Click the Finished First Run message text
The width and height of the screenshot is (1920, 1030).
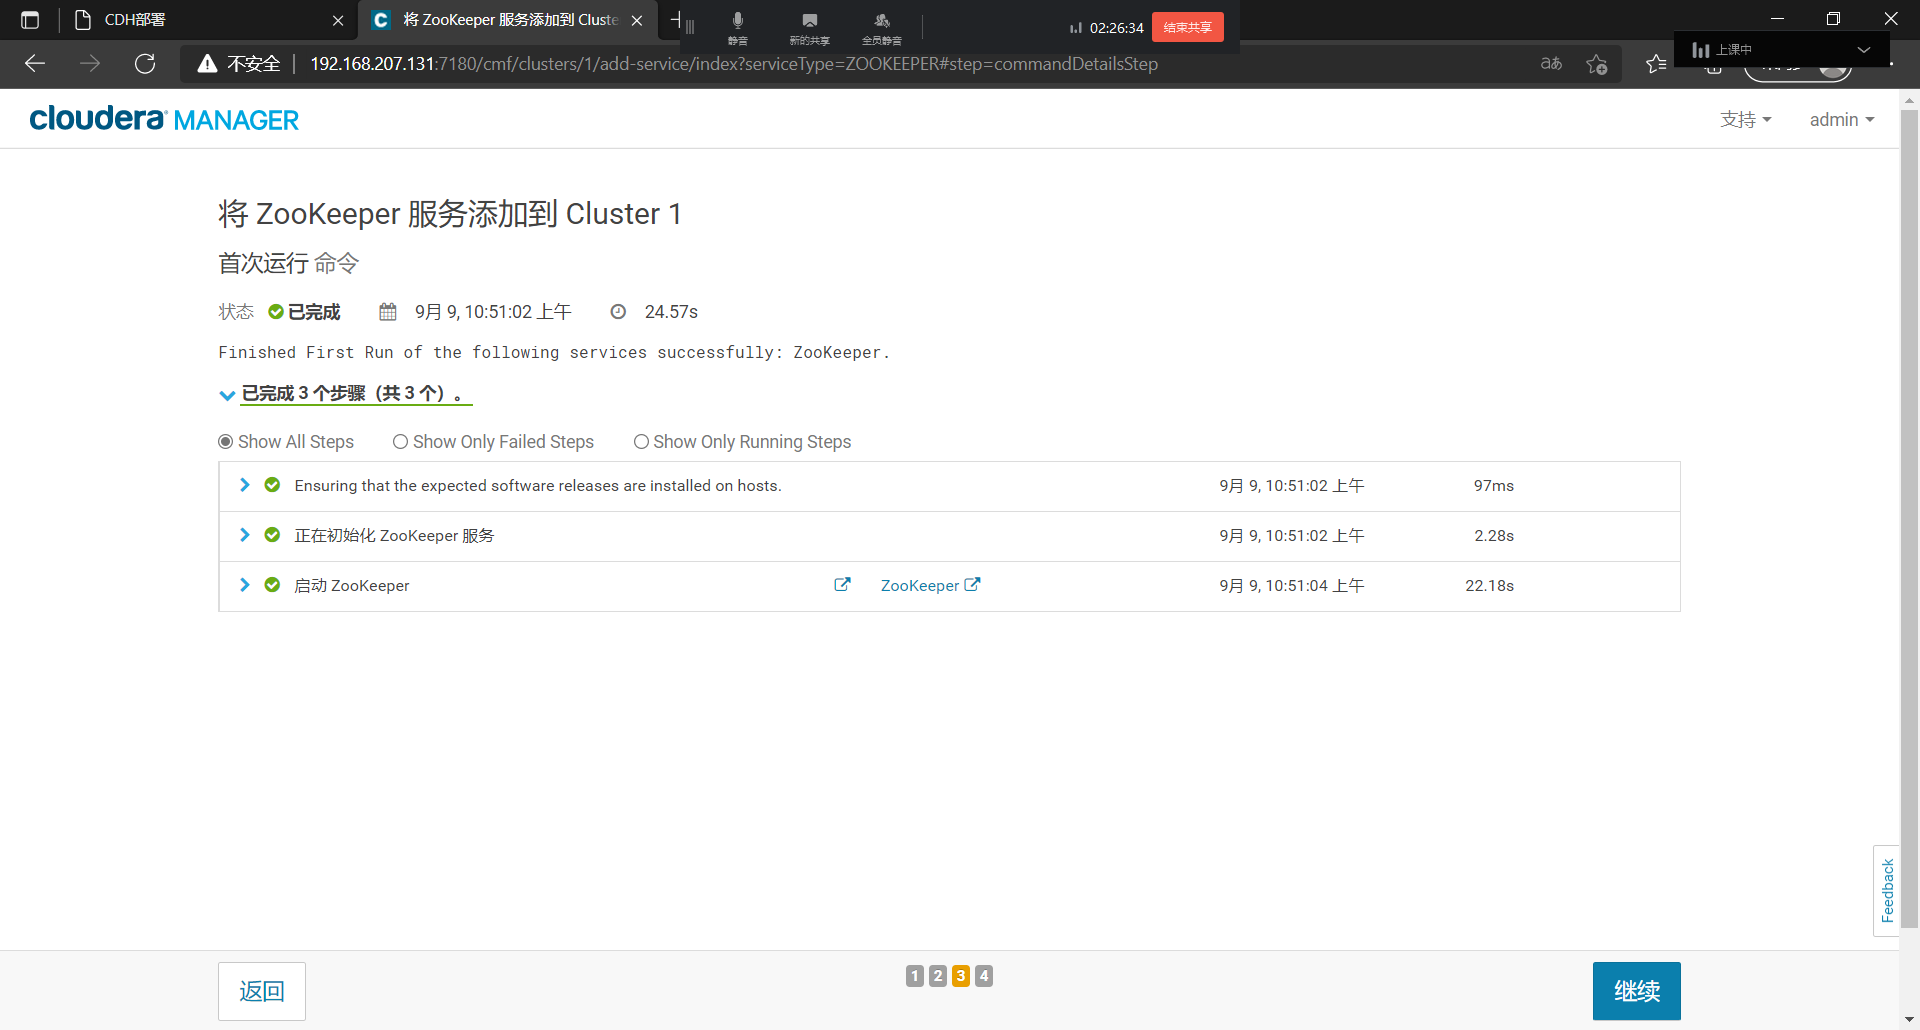554,352
